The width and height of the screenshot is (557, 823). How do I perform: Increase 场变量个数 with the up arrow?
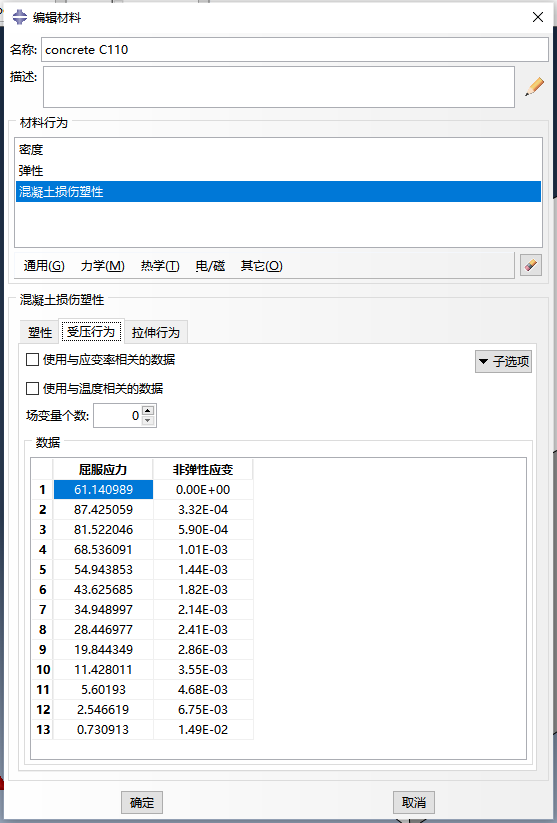click(x=148, y=410)
